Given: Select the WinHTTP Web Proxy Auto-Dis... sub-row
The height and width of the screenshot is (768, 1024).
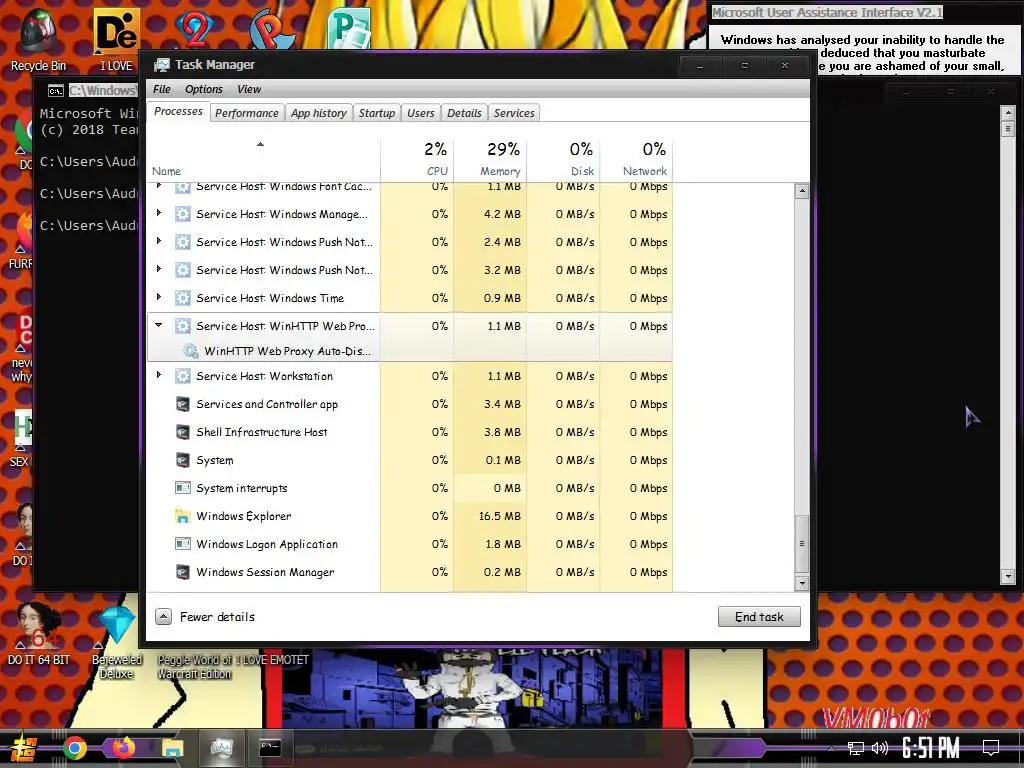Looking at the screenshot, I should click(410, 351).
